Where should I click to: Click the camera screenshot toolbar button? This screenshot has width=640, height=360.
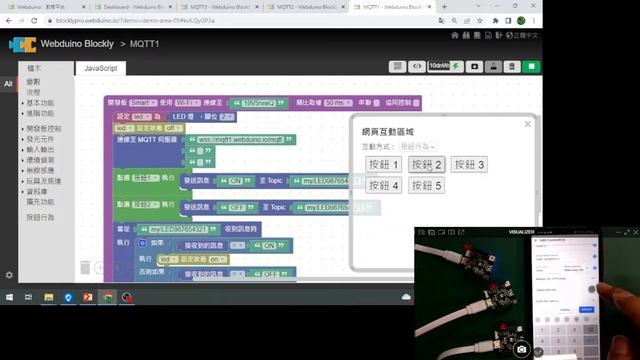pyautogui.click(x=474, y=67)
